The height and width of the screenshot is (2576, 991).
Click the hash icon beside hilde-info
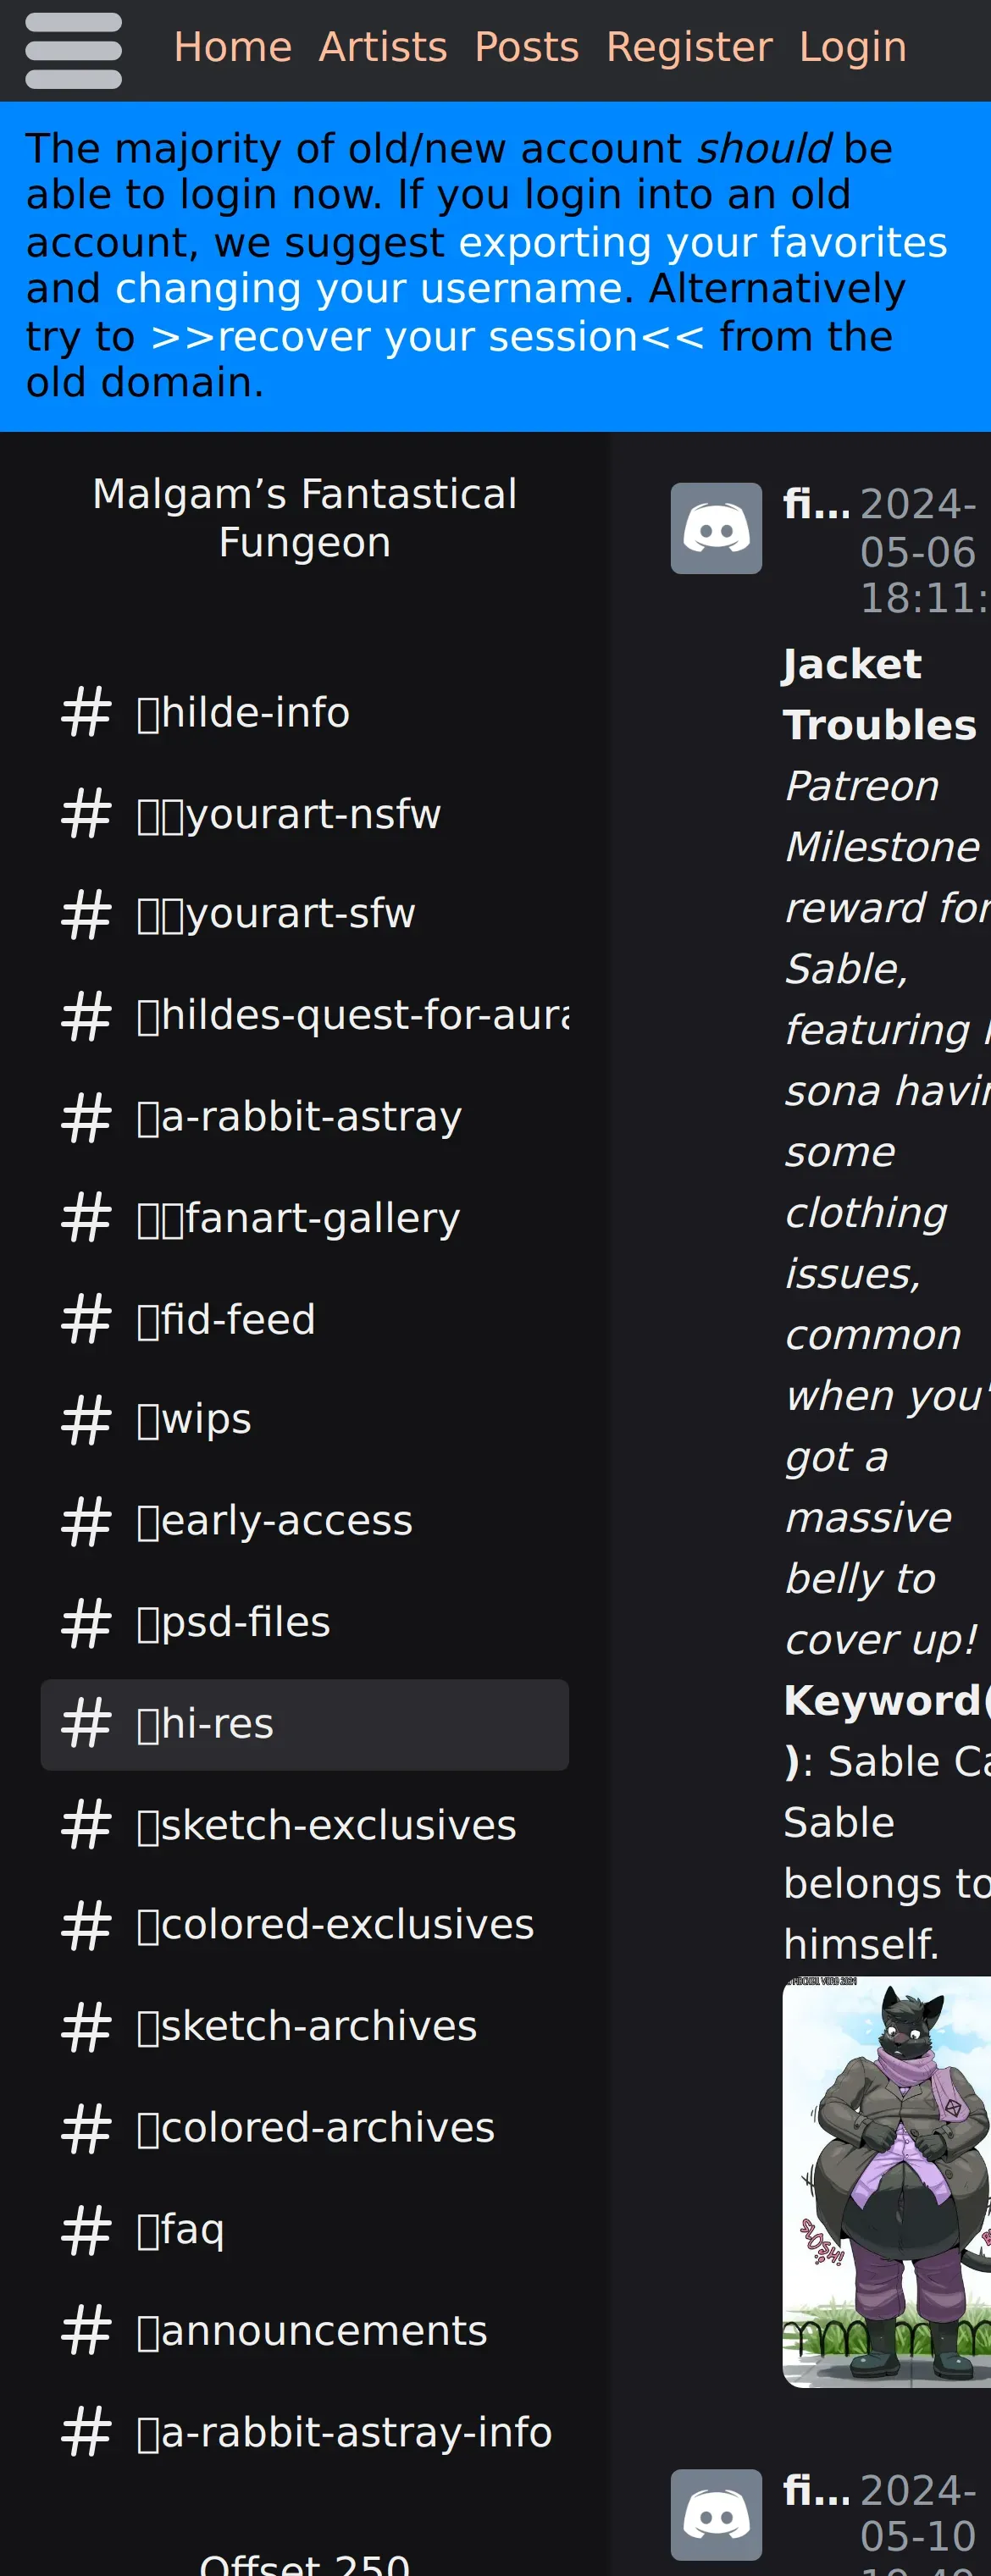86,712
